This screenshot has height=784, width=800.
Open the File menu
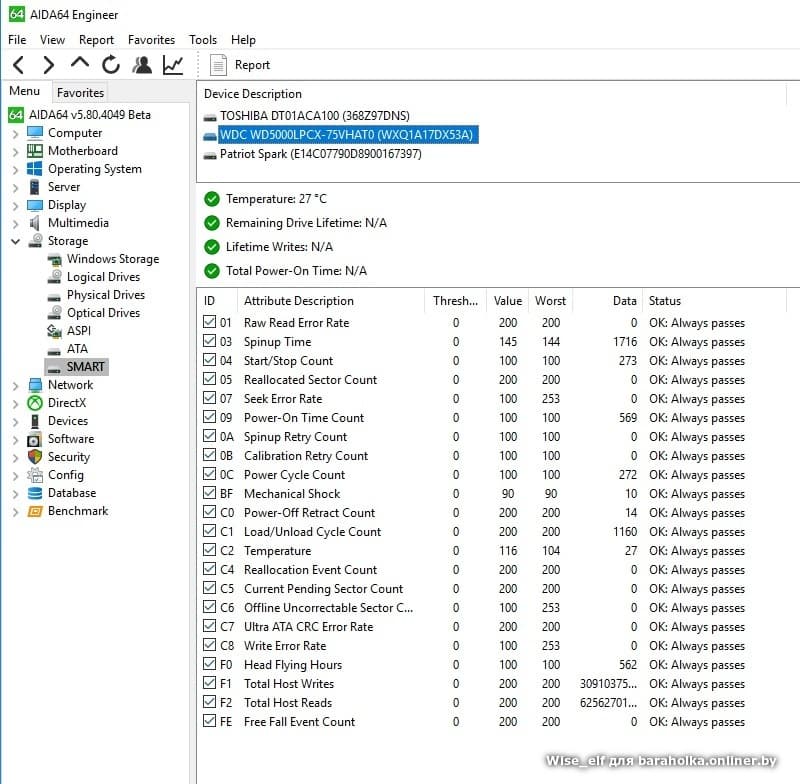point(17,40)
